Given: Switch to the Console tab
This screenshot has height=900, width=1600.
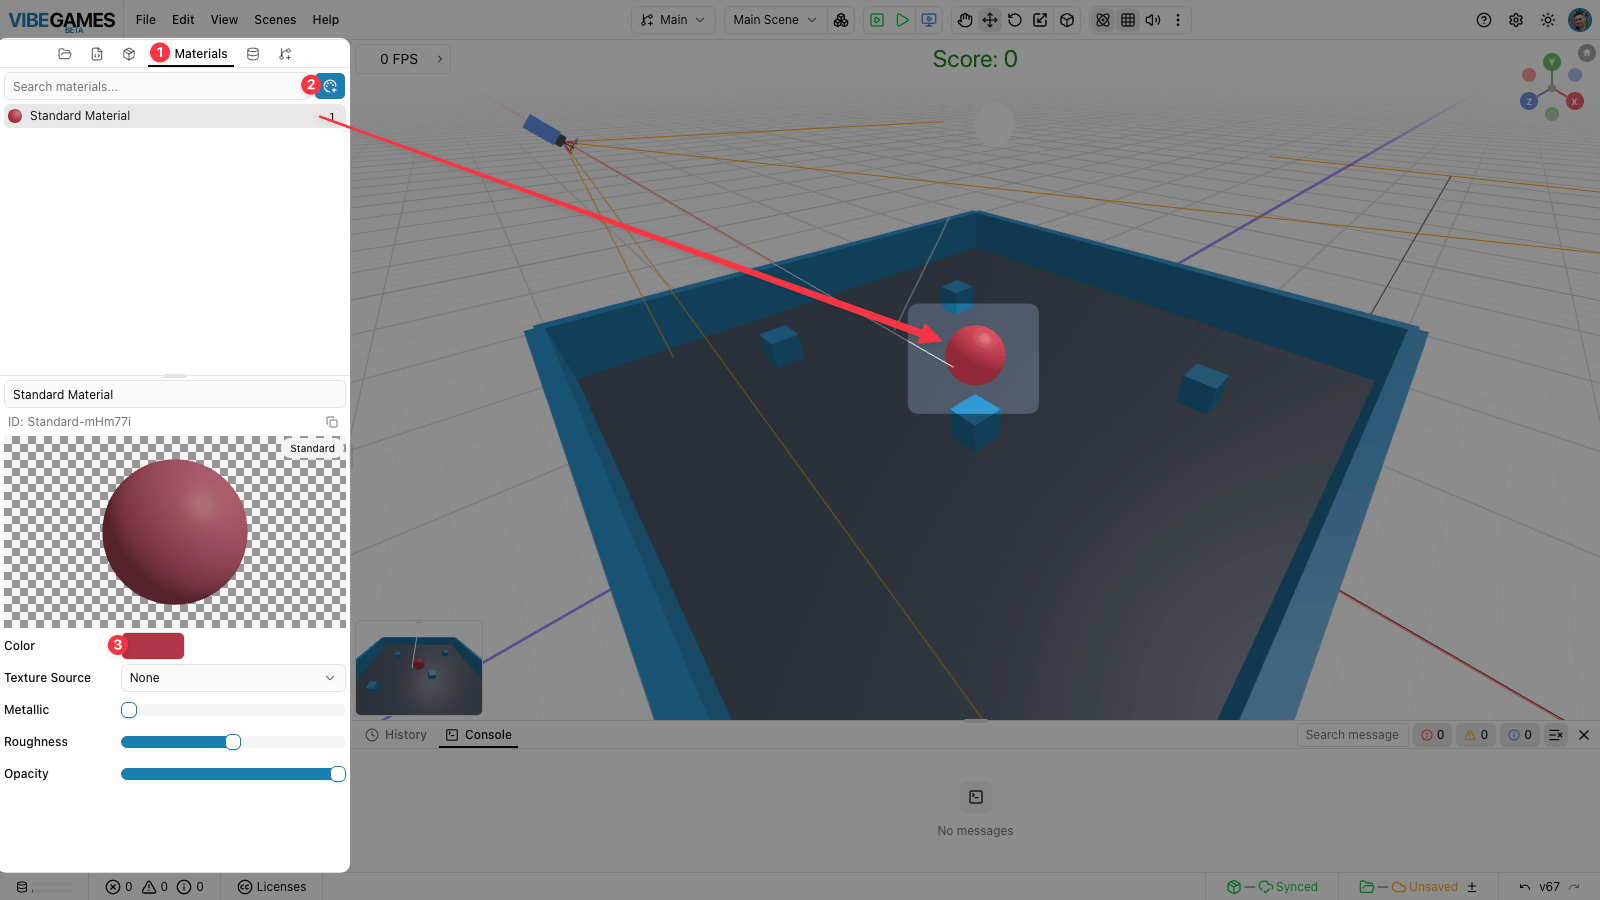Looking at the screenshot, I should click(478, 735).
